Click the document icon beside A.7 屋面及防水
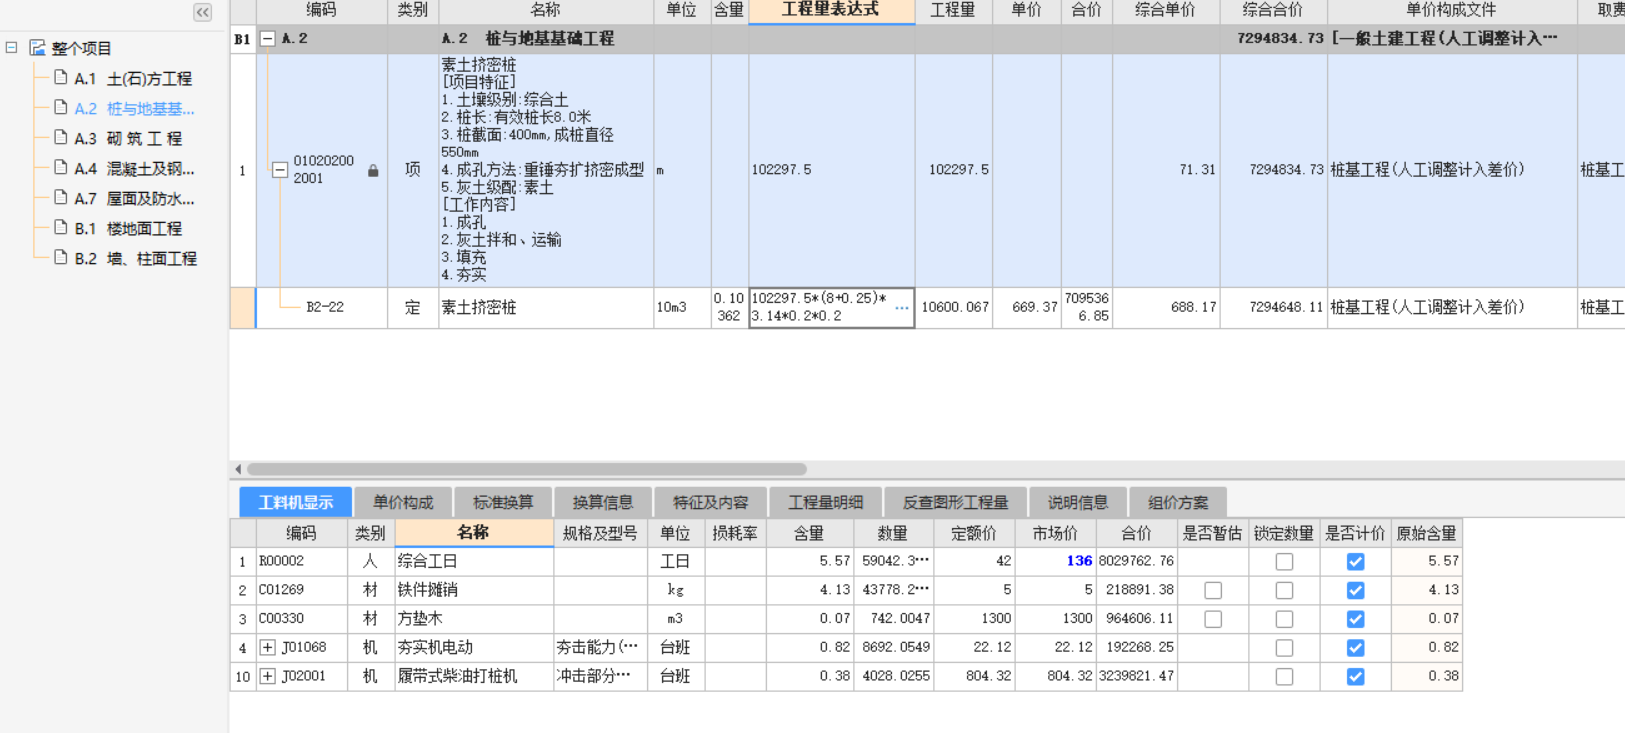The width and height of the screenshot is (1625, 733). [x=61, y=197]
